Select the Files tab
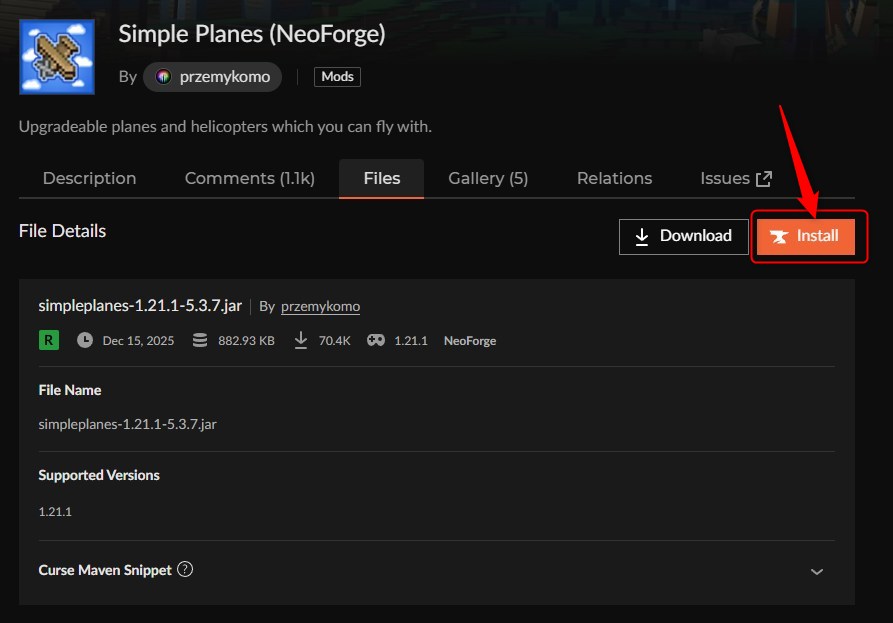The height and width of the screenshot is (623, 893). point(381,178)
